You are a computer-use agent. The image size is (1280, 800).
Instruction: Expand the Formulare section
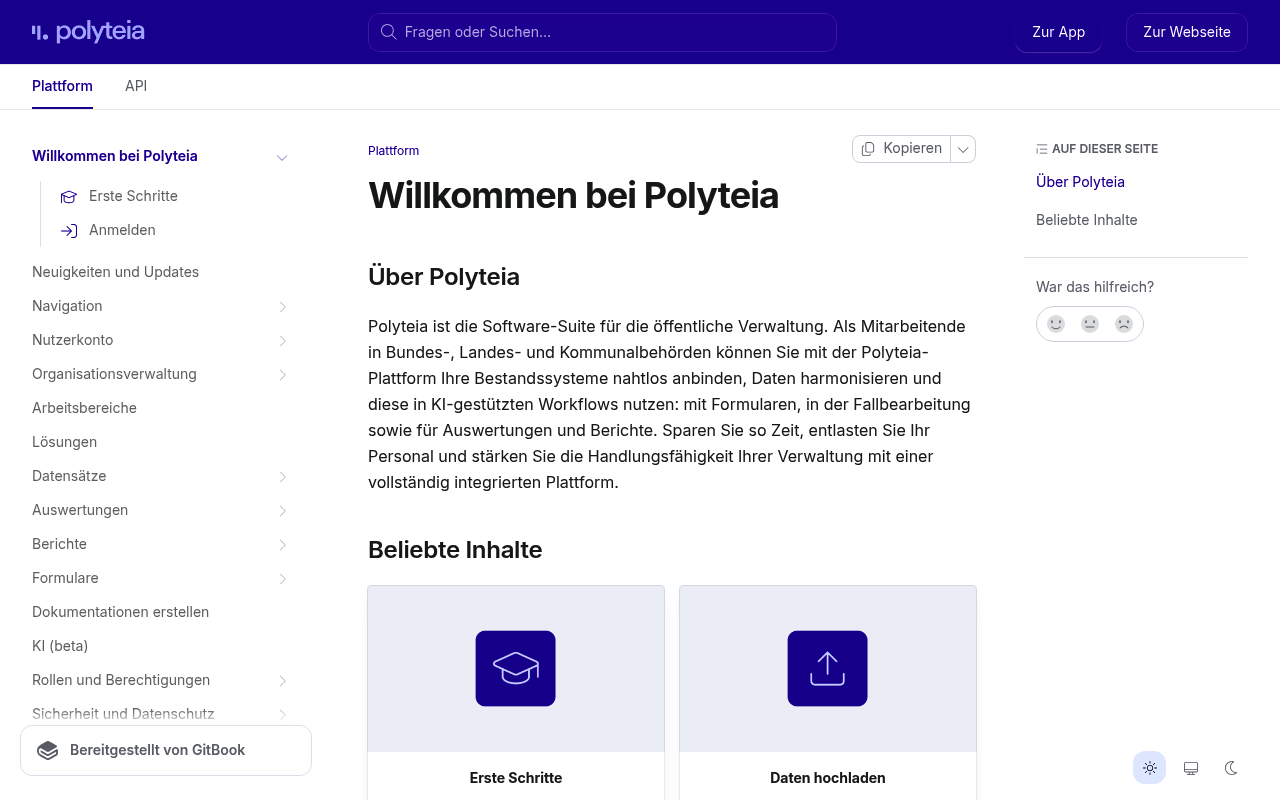click(x=283, y=579)
